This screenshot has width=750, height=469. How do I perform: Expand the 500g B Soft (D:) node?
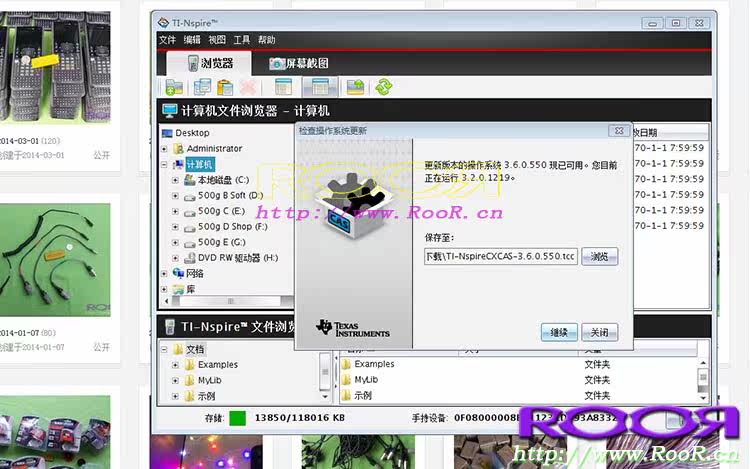(176, 196)
